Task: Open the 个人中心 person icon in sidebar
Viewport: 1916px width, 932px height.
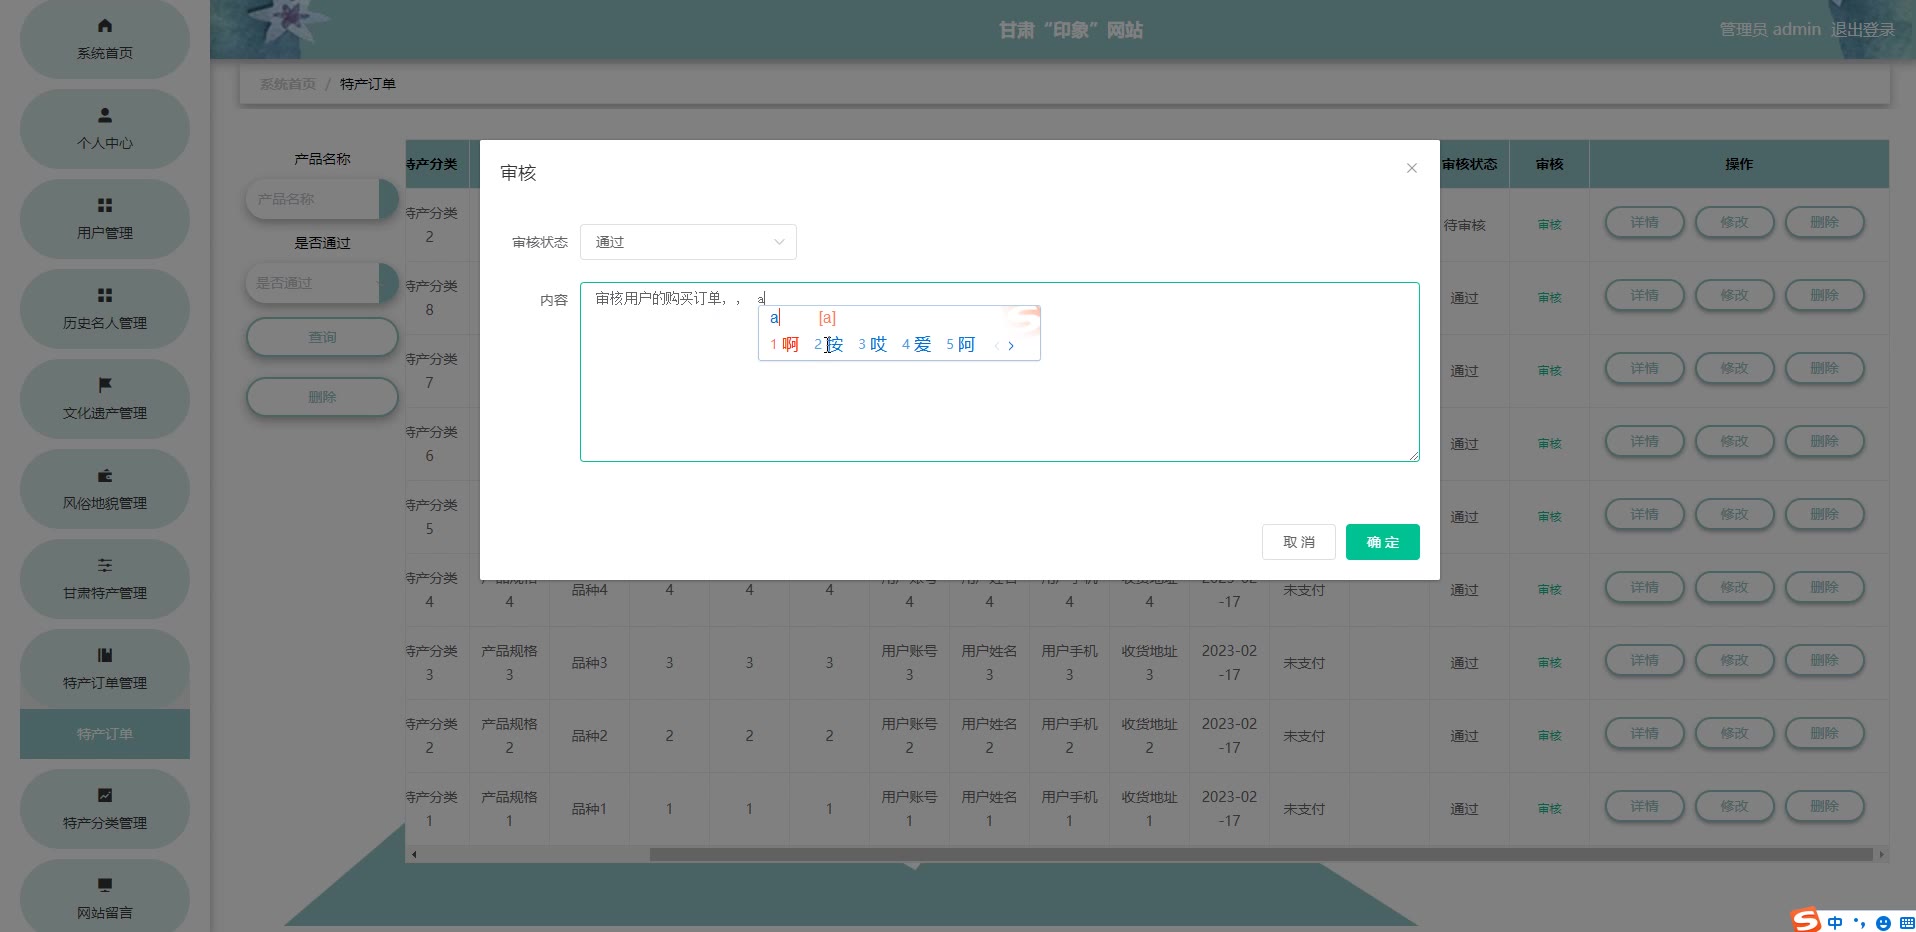Action: (105, 115)
